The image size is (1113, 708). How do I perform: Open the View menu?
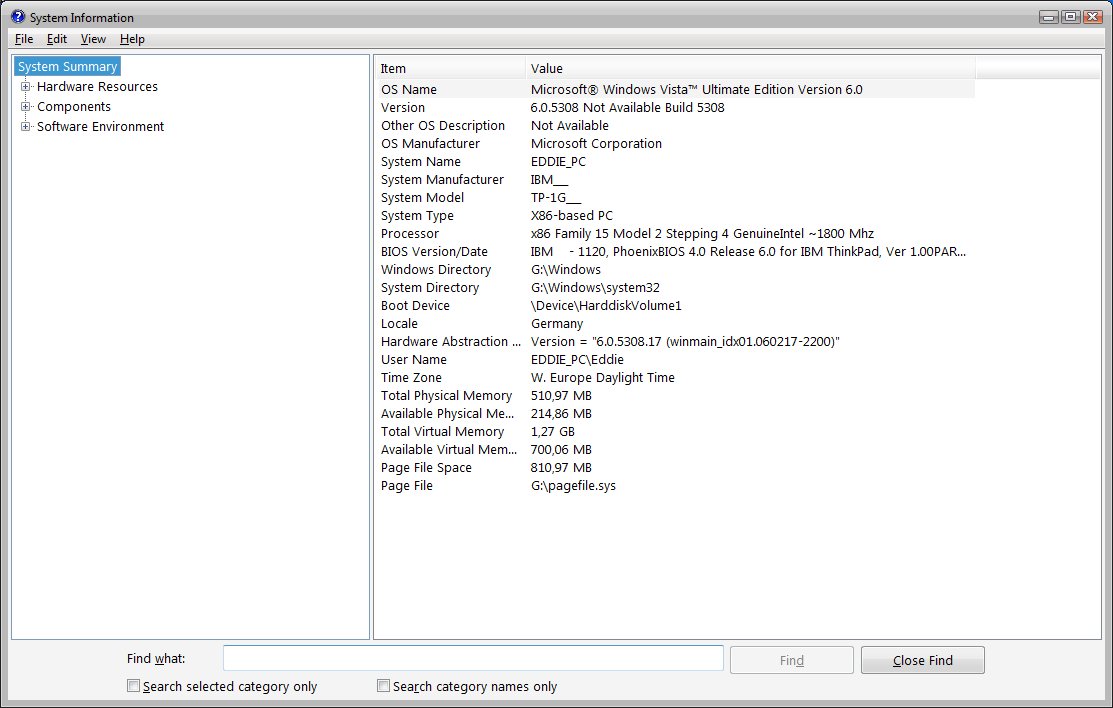pyautogui.click(x=92, y=39)
